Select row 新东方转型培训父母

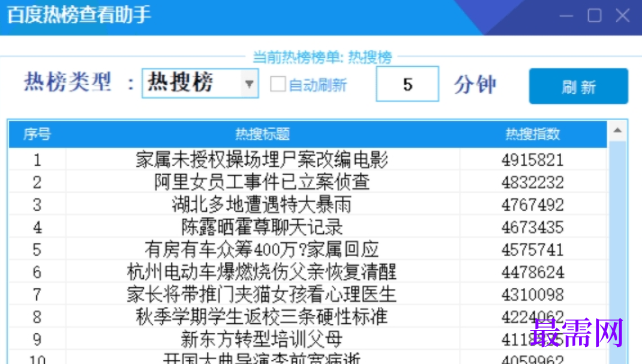[x=308, y=339]
